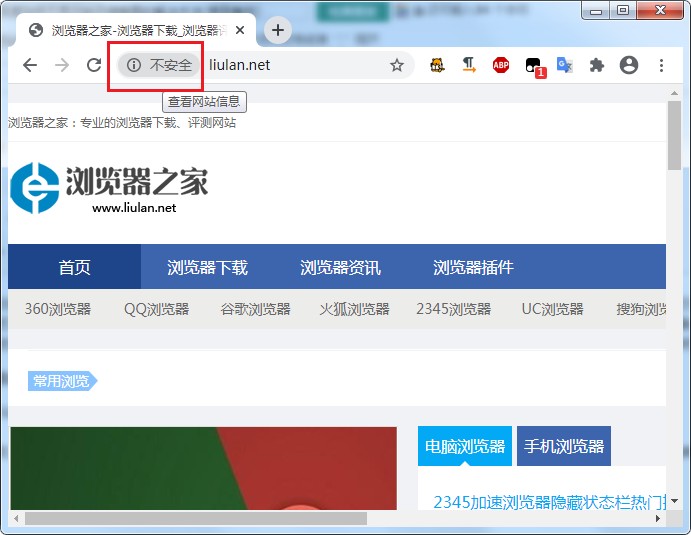Screen dimensions: 691x535
Task: Open the Chrome profile avatar
Action: 629,65
